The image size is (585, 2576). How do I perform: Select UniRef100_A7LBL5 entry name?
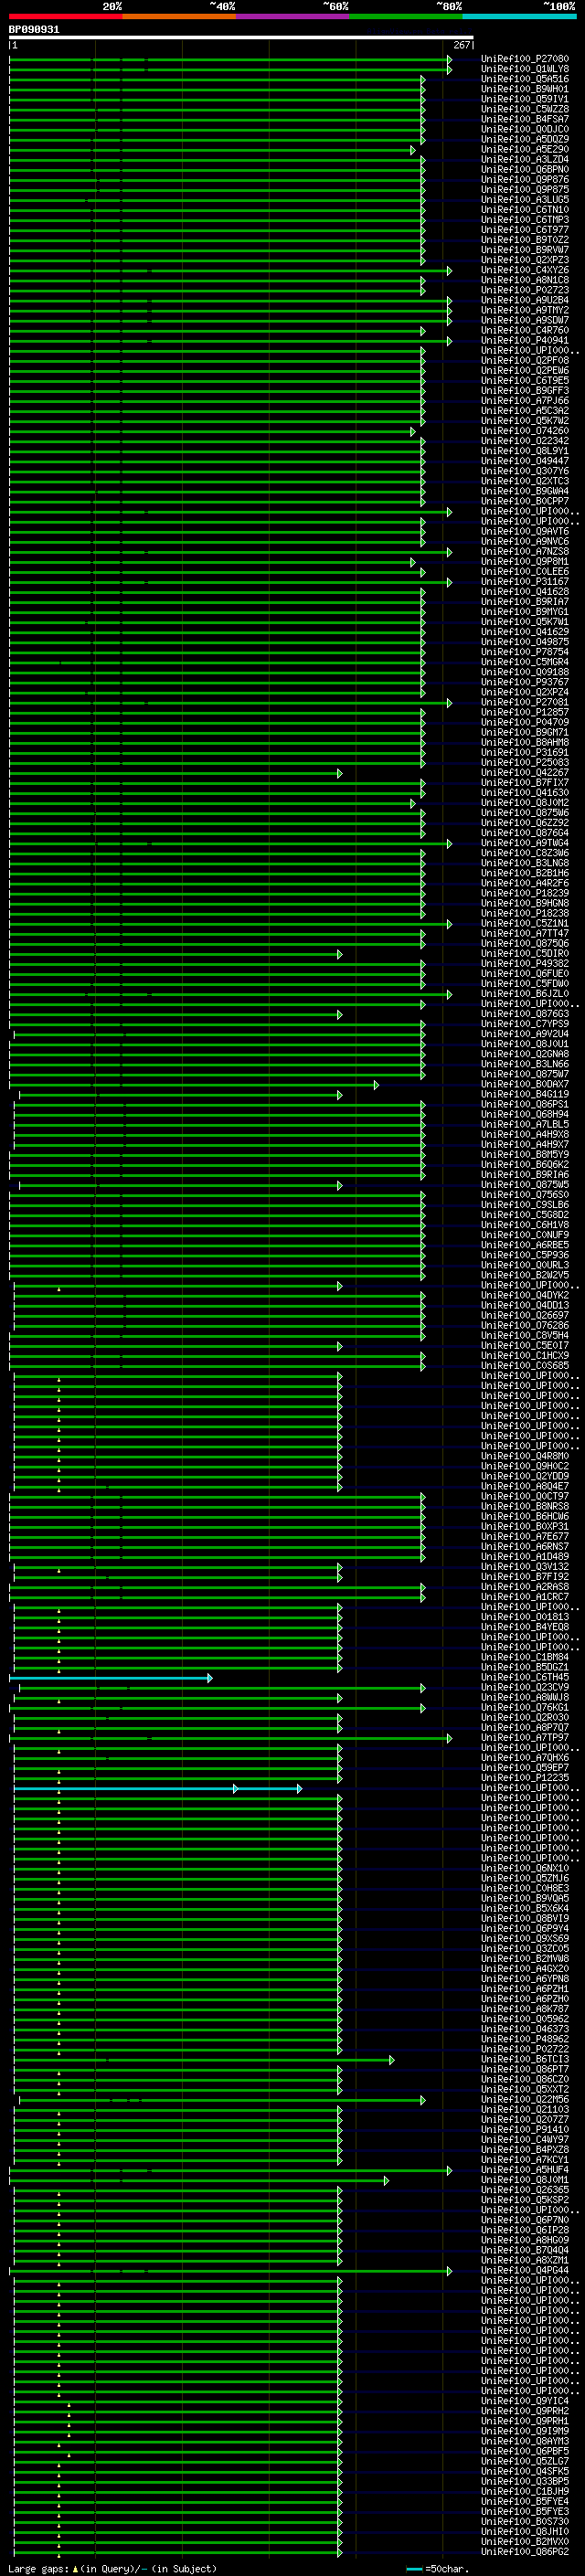(524, 1124)
